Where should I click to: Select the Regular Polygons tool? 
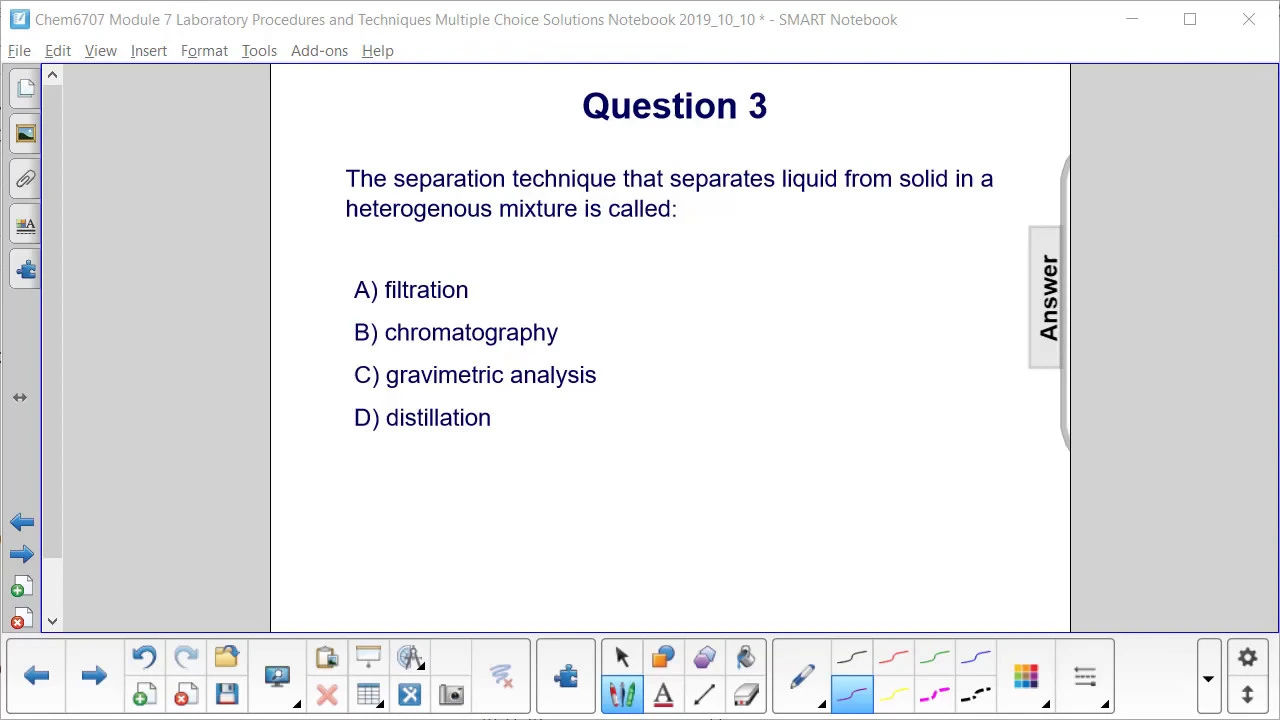pyautogui.click(x=704, y=657)
